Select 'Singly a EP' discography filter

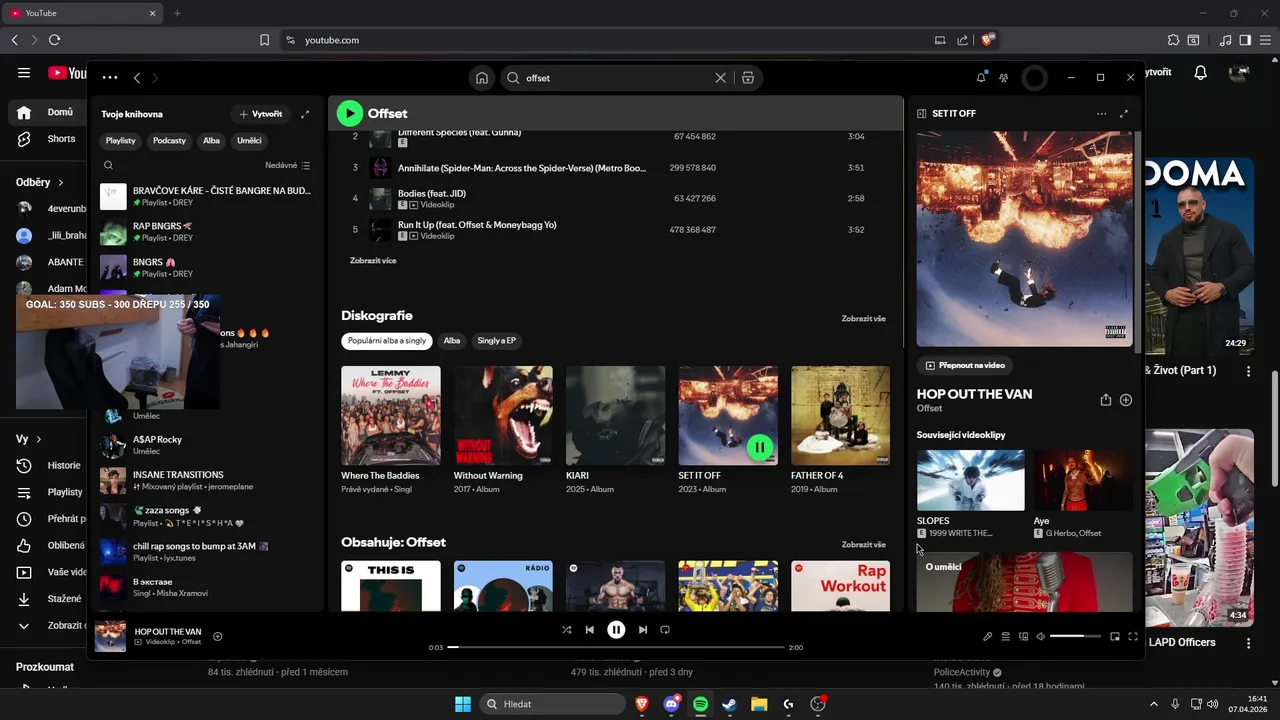(496, 341)
